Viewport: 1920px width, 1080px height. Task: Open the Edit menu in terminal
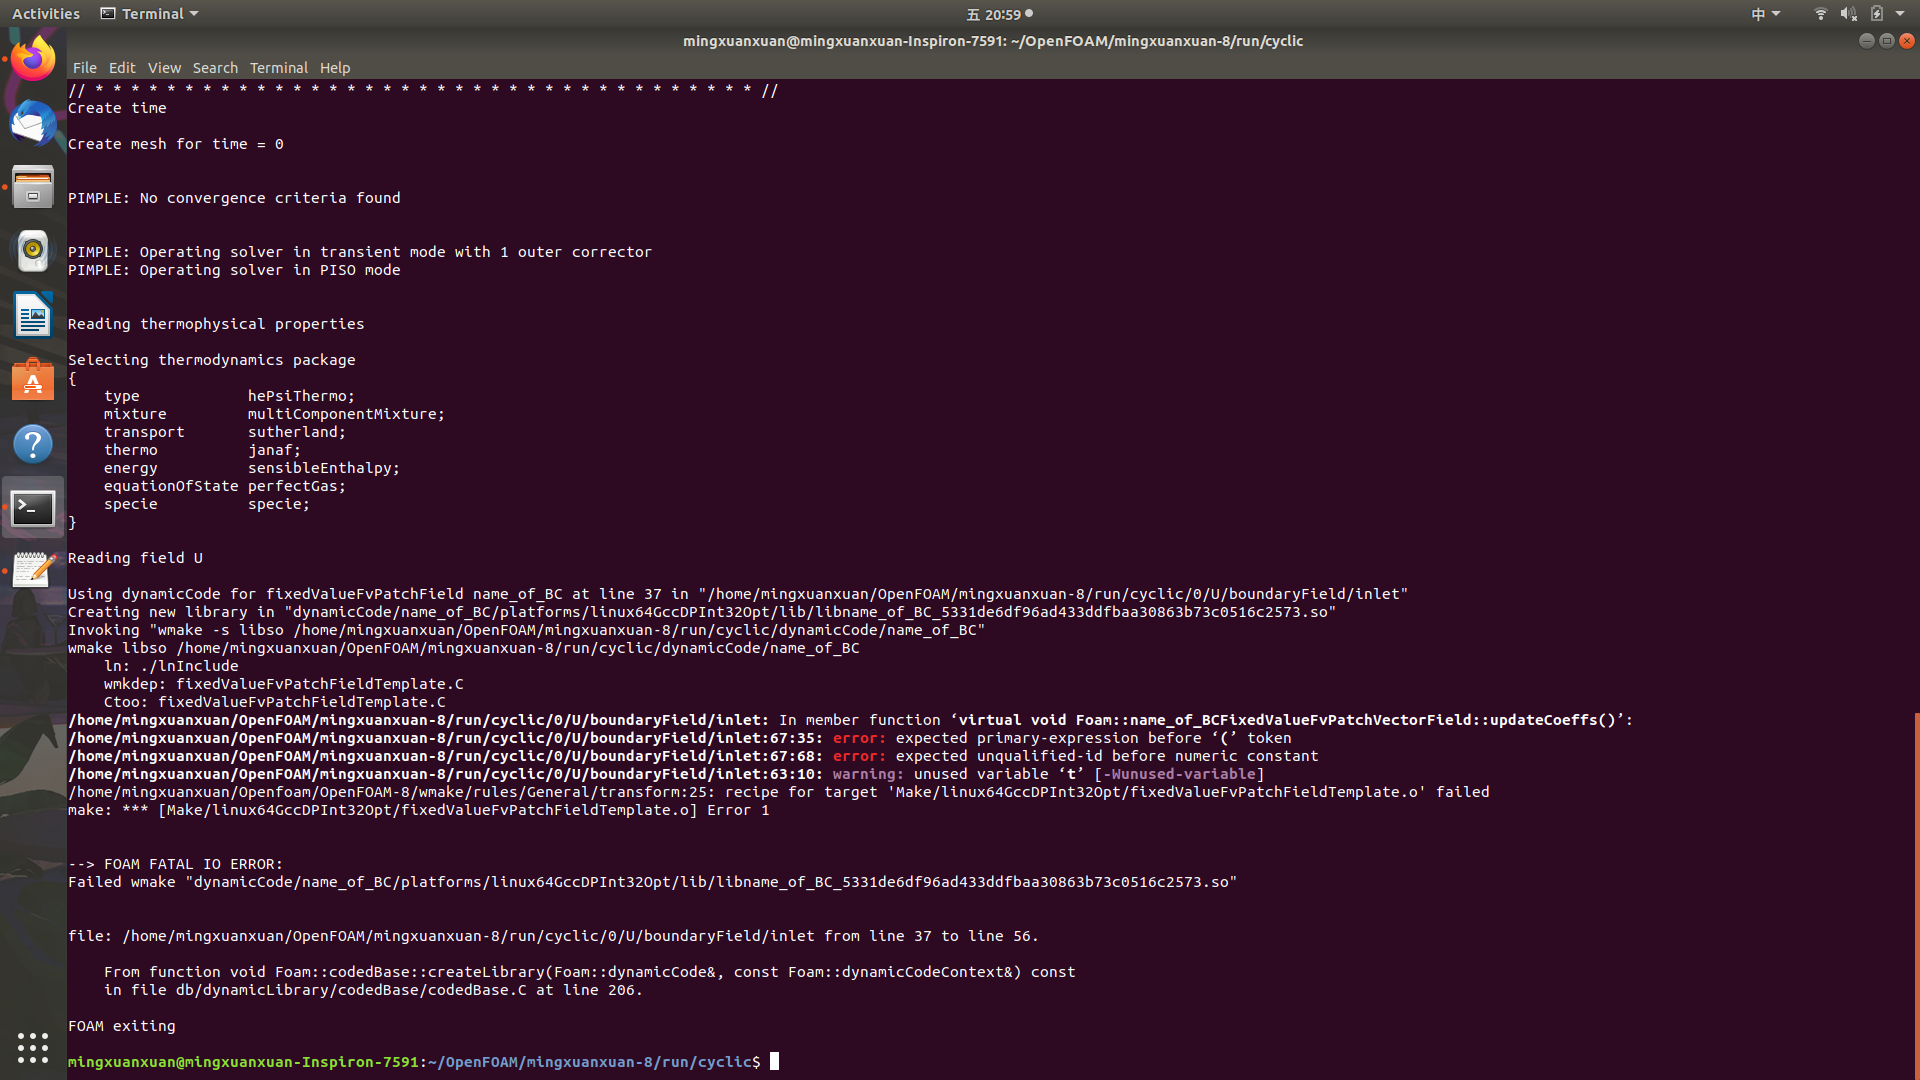122,68
